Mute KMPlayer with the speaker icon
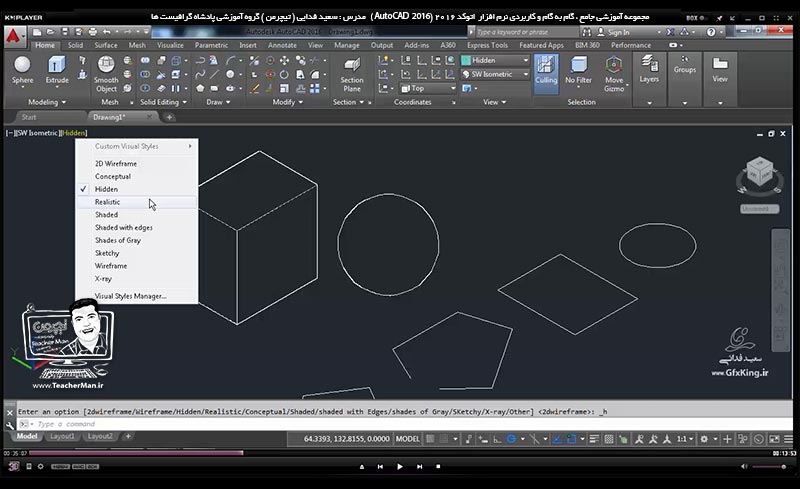800x489 pixels. [744, 467]
